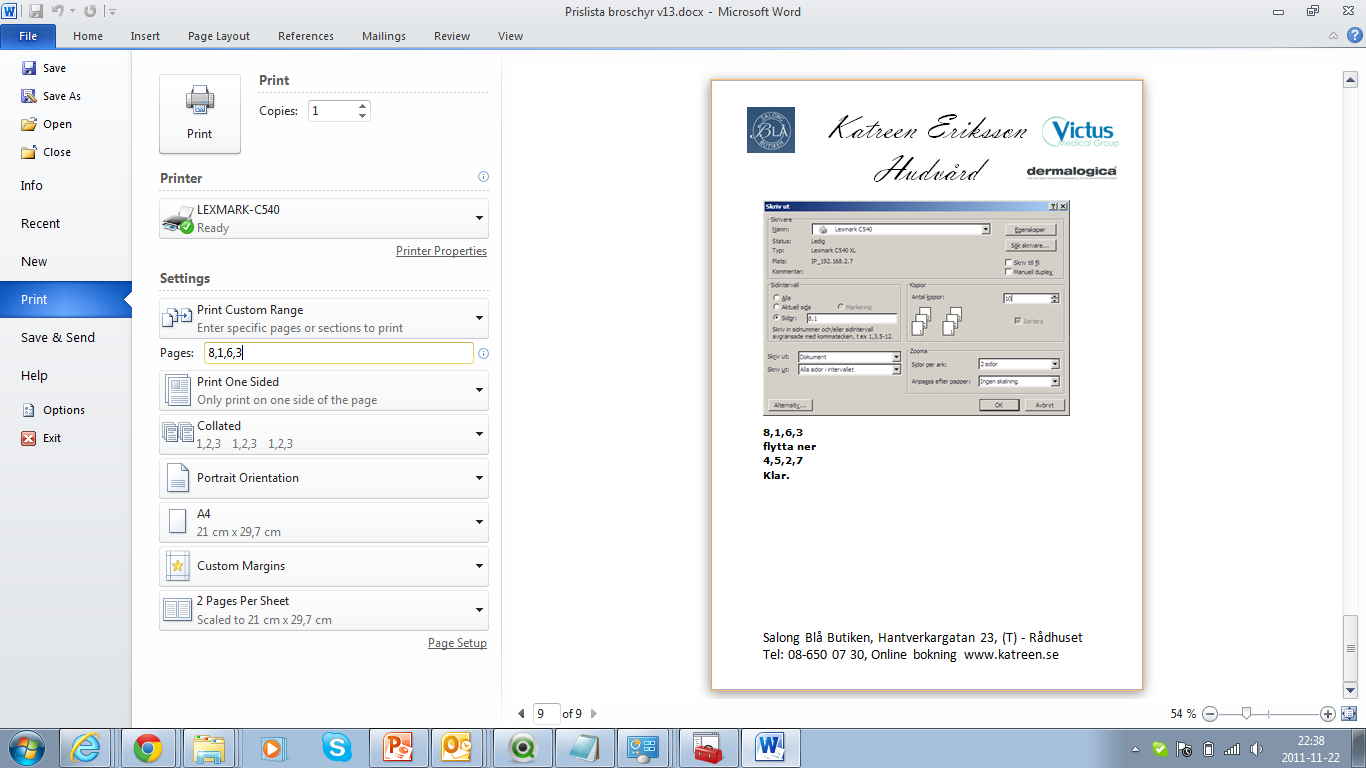Select the Help section in backstage

[x=34, y=375]
